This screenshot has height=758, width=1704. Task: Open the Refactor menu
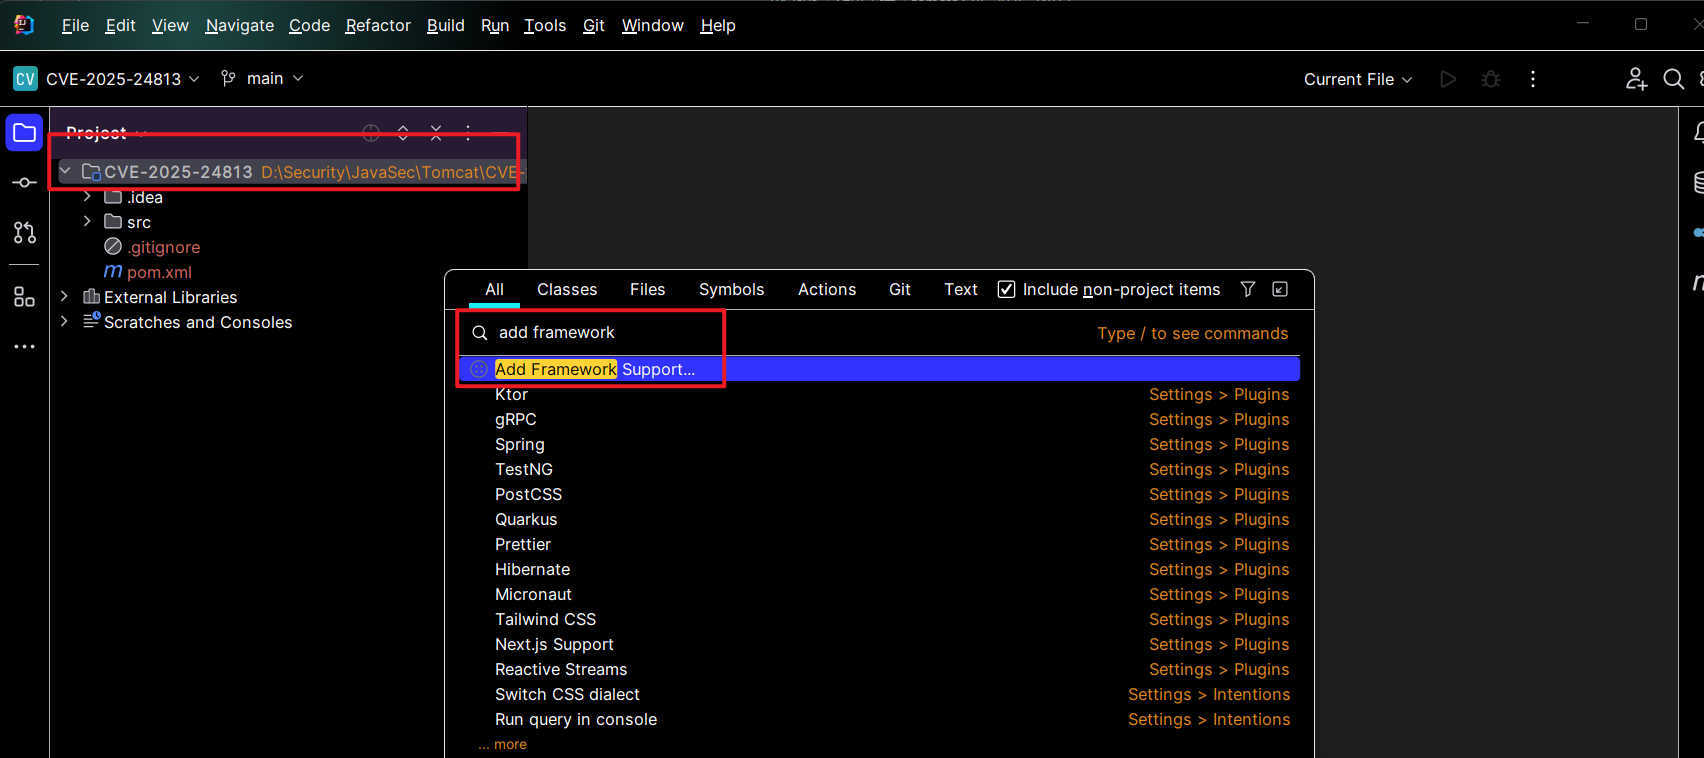tap(378, 25)
